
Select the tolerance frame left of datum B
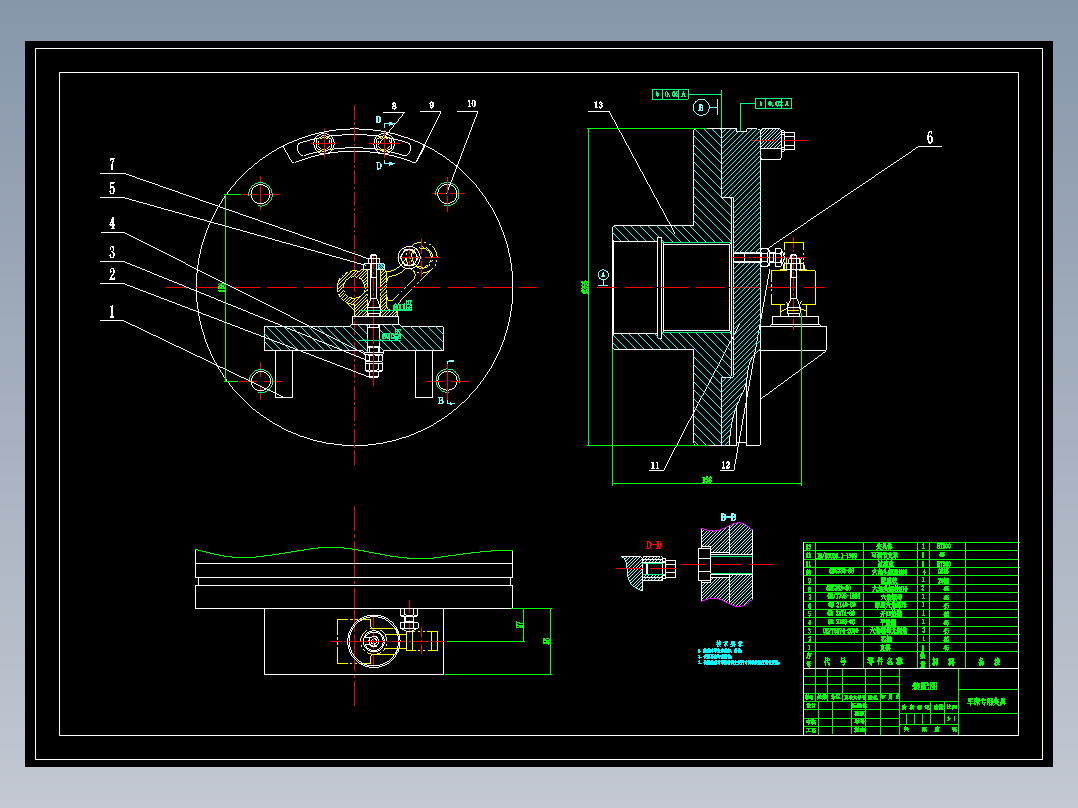point(670,94)
